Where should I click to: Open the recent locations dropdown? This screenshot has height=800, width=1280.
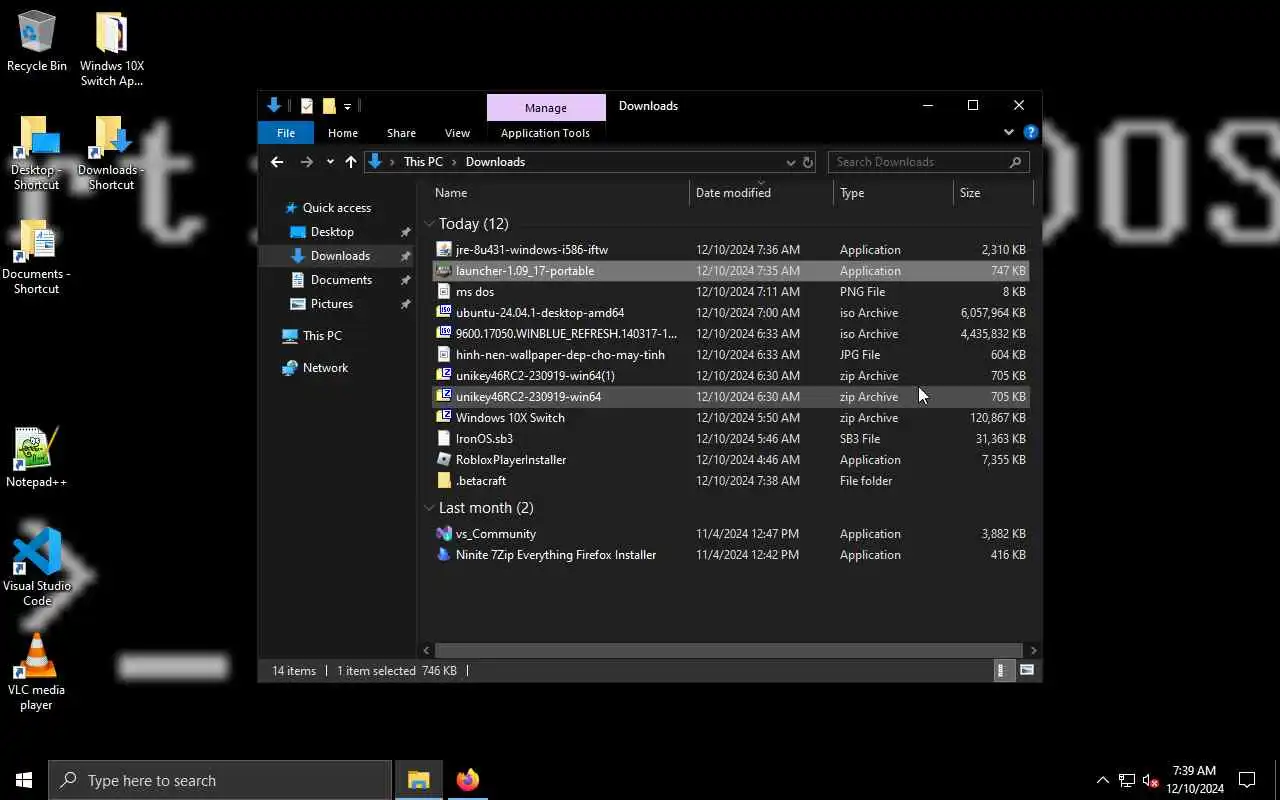pos(330,162)
